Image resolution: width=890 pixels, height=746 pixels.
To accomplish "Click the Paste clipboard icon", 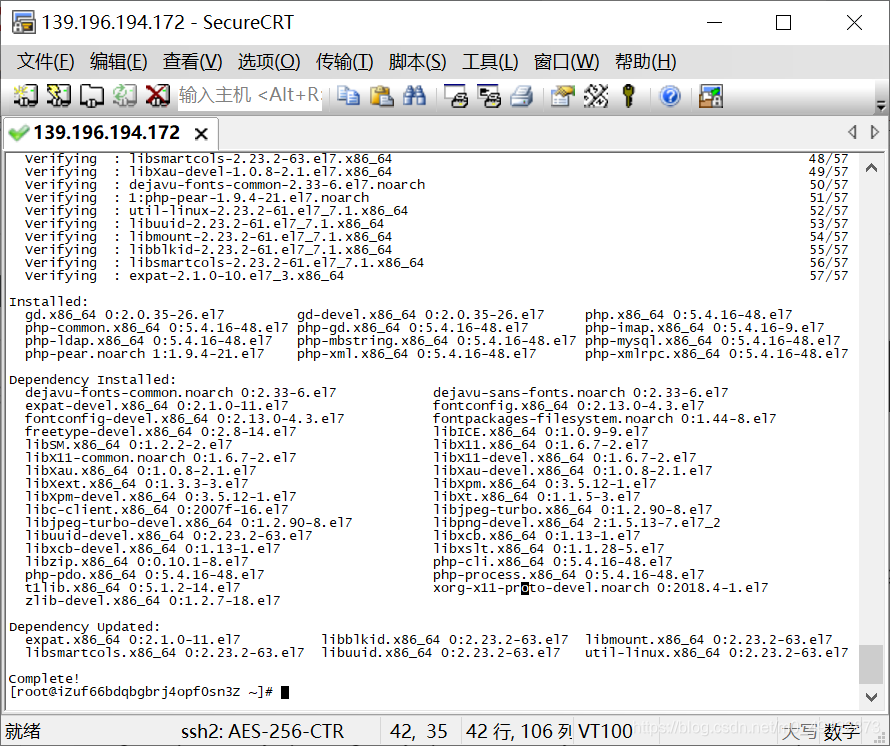I will pos(381,95).
